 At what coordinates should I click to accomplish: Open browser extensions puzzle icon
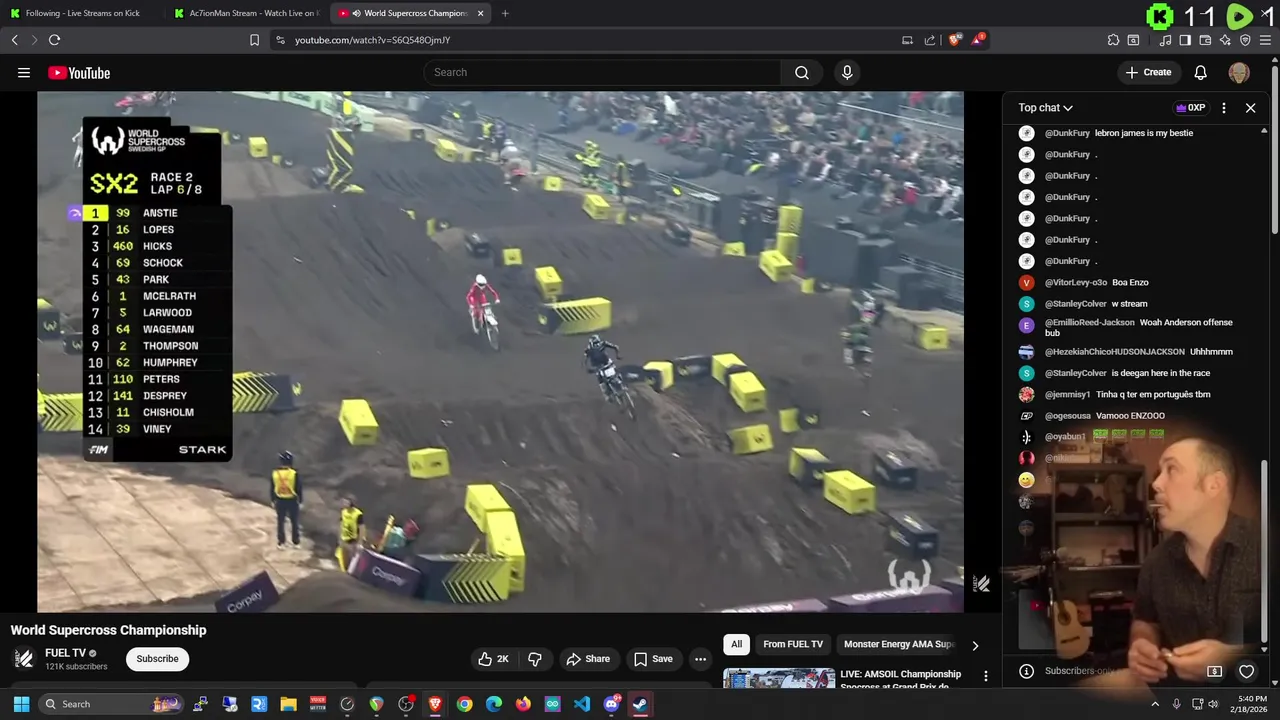1113,40
